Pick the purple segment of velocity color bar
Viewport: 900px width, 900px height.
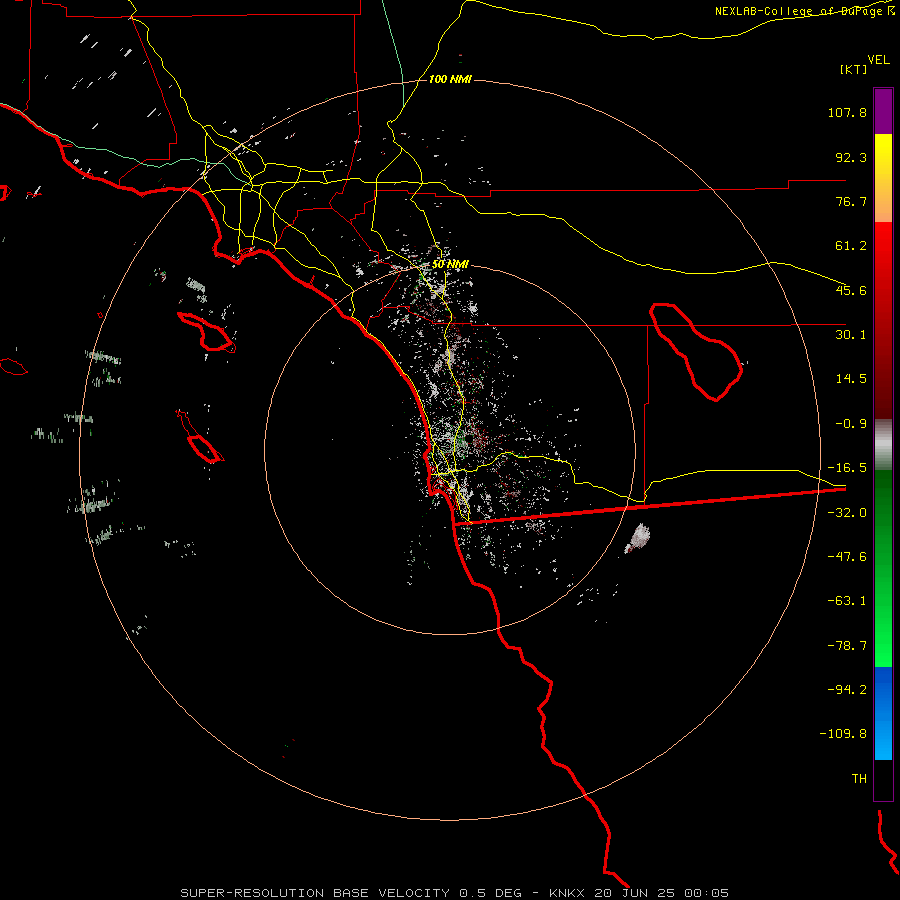[883, 111]
